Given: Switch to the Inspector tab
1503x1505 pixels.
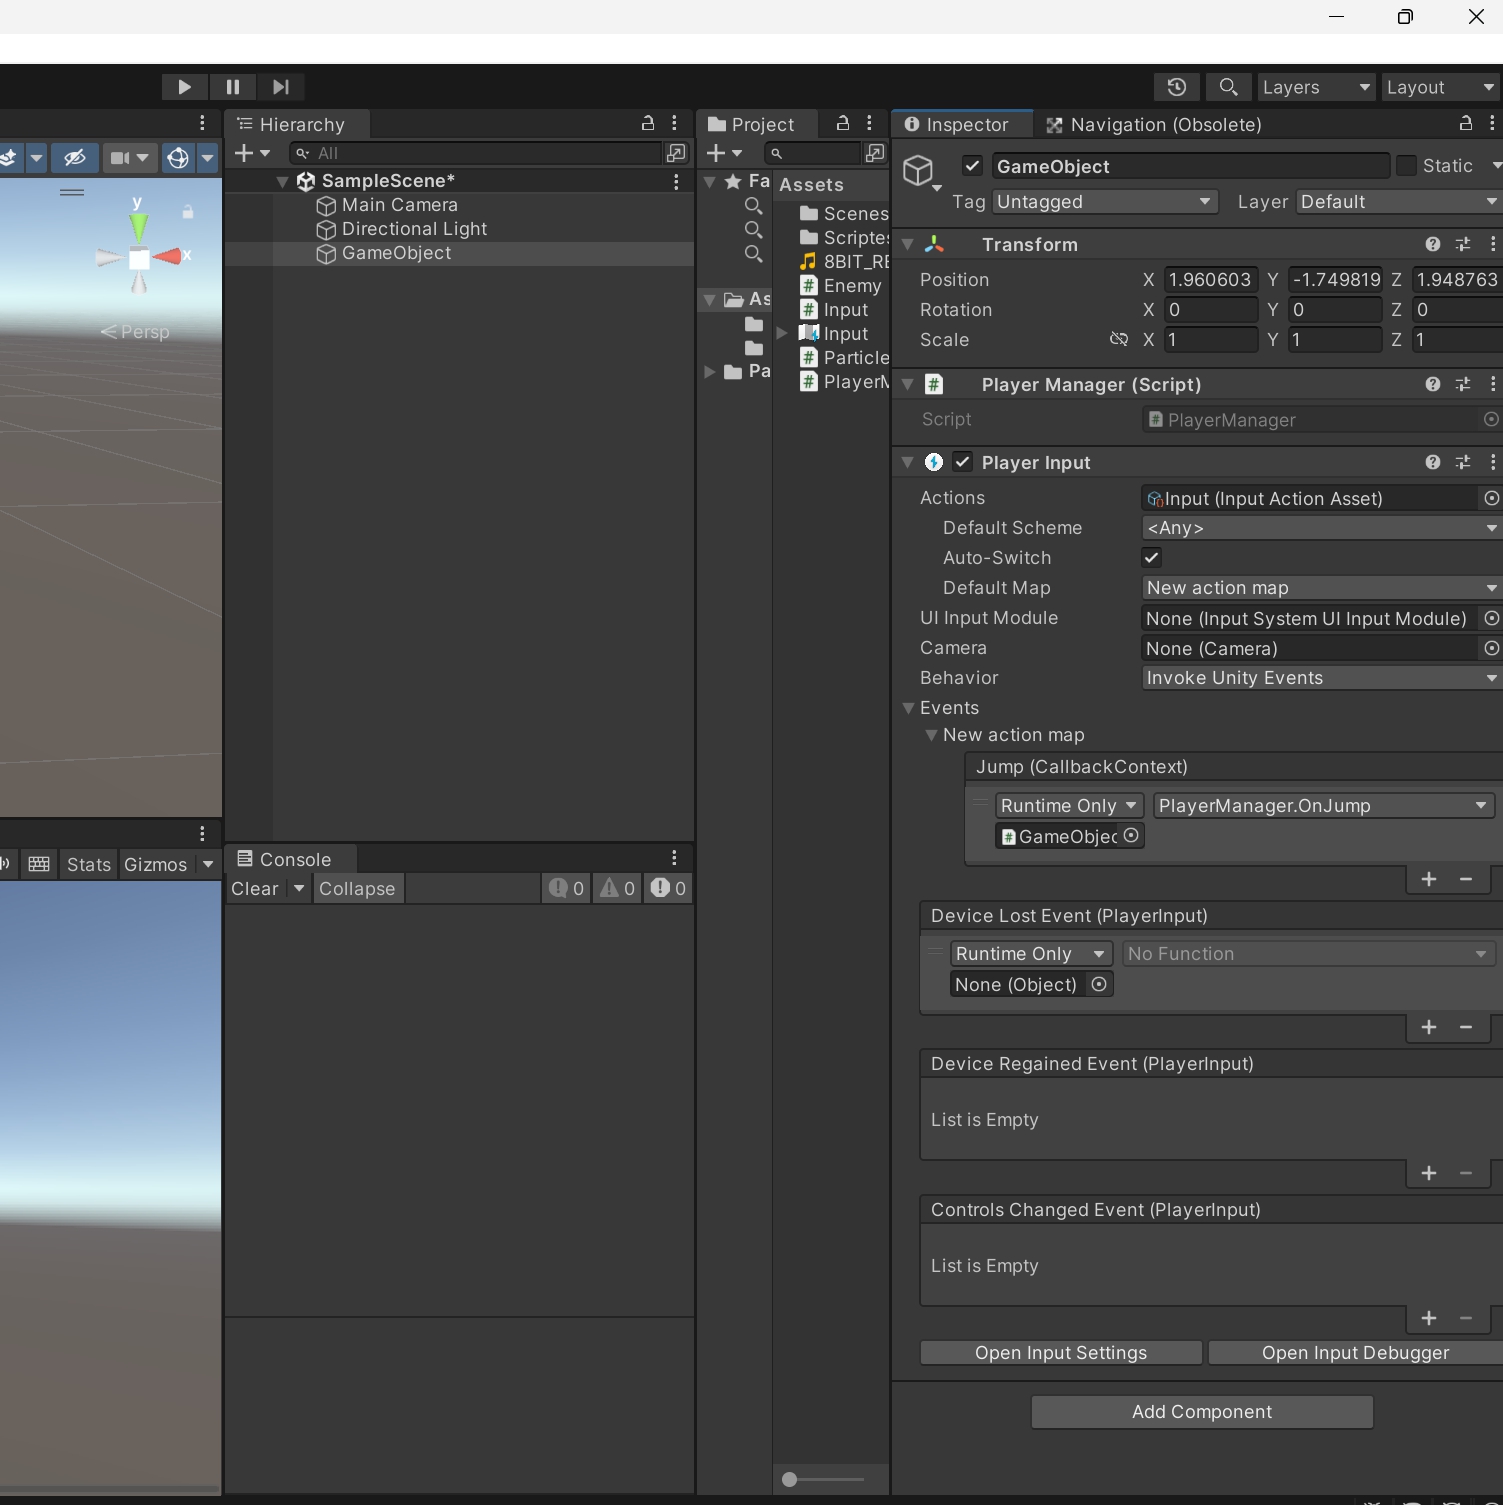Looking at the screenshot, I should 962,124.
